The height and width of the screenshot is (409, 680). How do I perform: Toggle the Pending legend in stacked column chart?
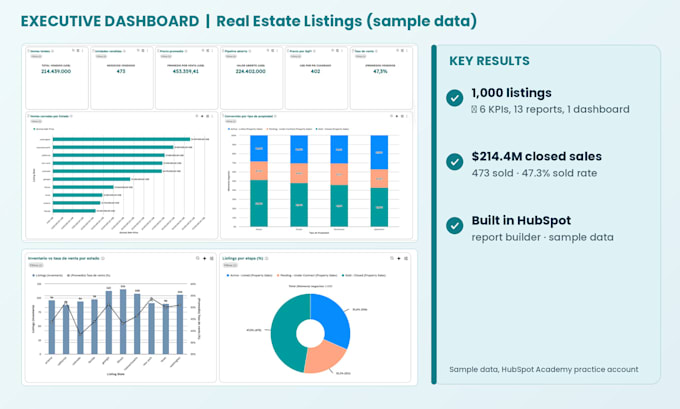tap(290, 129)
